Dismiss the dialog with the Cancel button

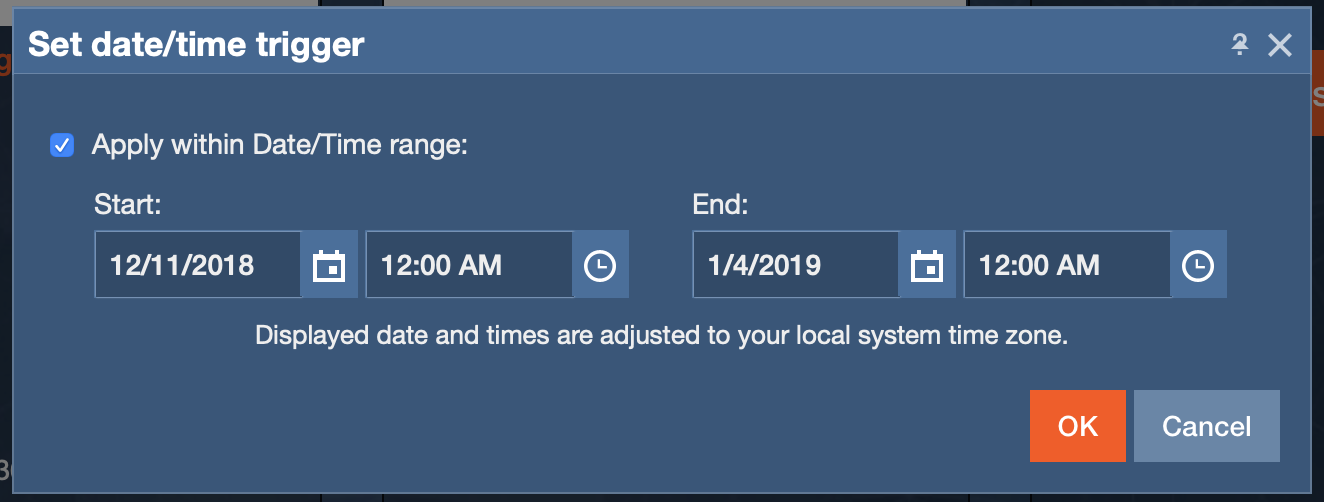(x=1206, y=426)
